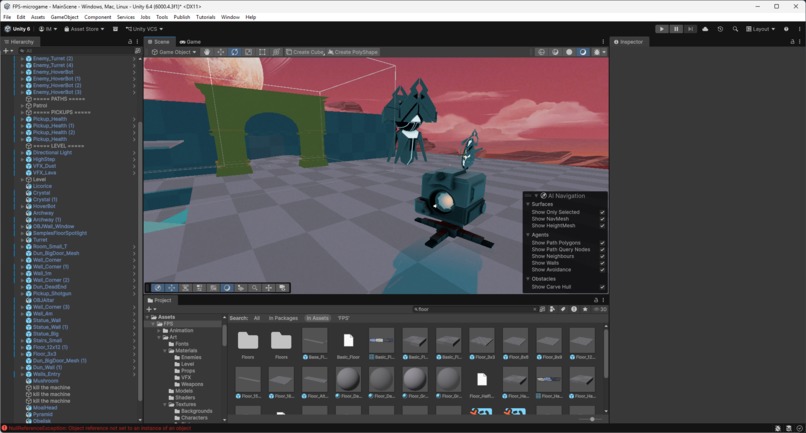Toggle Show Path Query Nodes checkbox
806x433 pixels.
(602, 249)
